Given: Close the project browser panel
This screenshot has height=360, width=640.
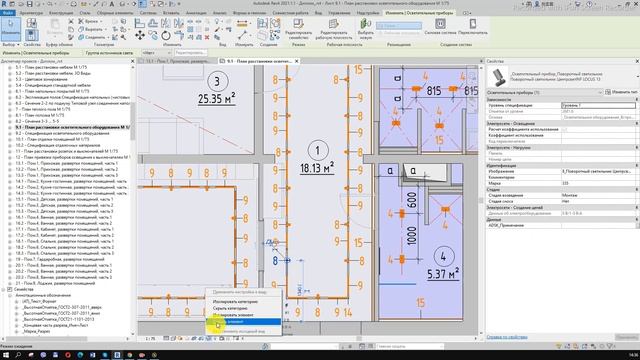Looking at the screenshot, I should point(132,61).
